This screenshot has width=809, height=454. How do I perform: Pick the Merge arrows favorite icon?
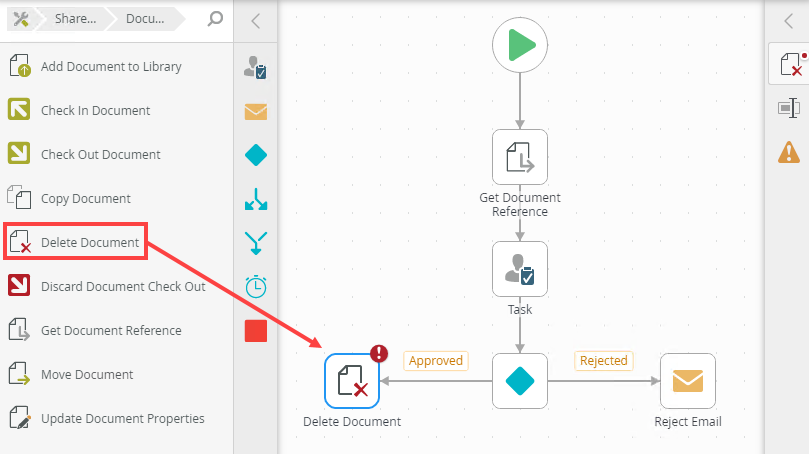(255, 243)
